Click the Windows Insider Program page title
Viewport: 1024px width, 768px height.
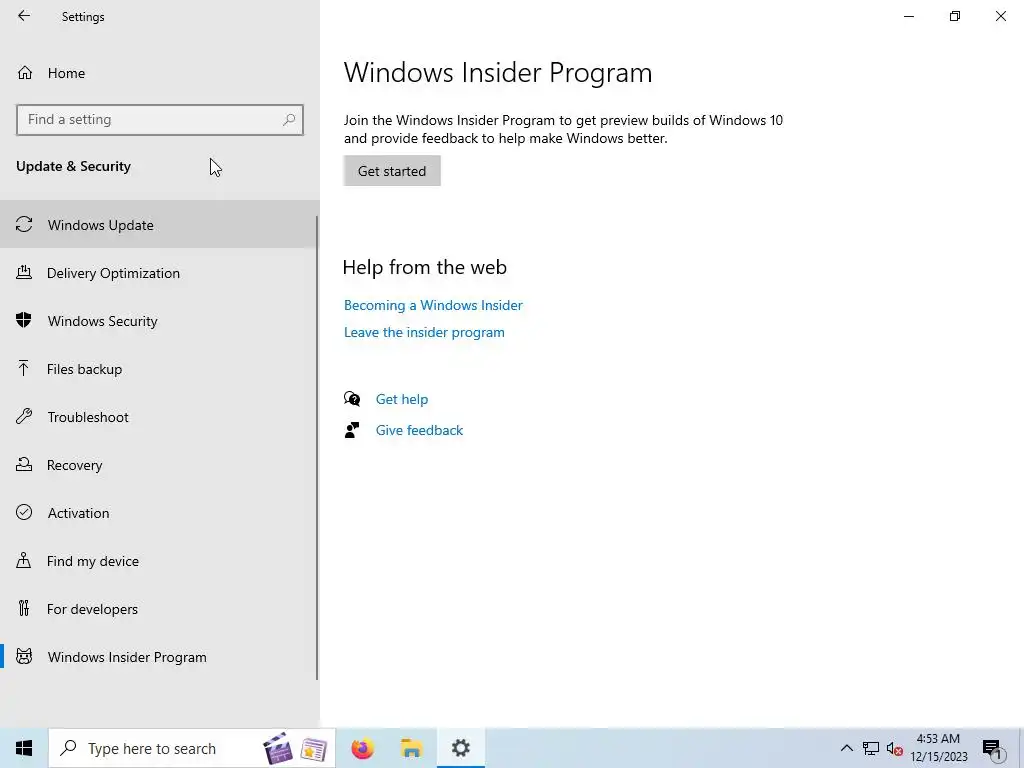498,72
